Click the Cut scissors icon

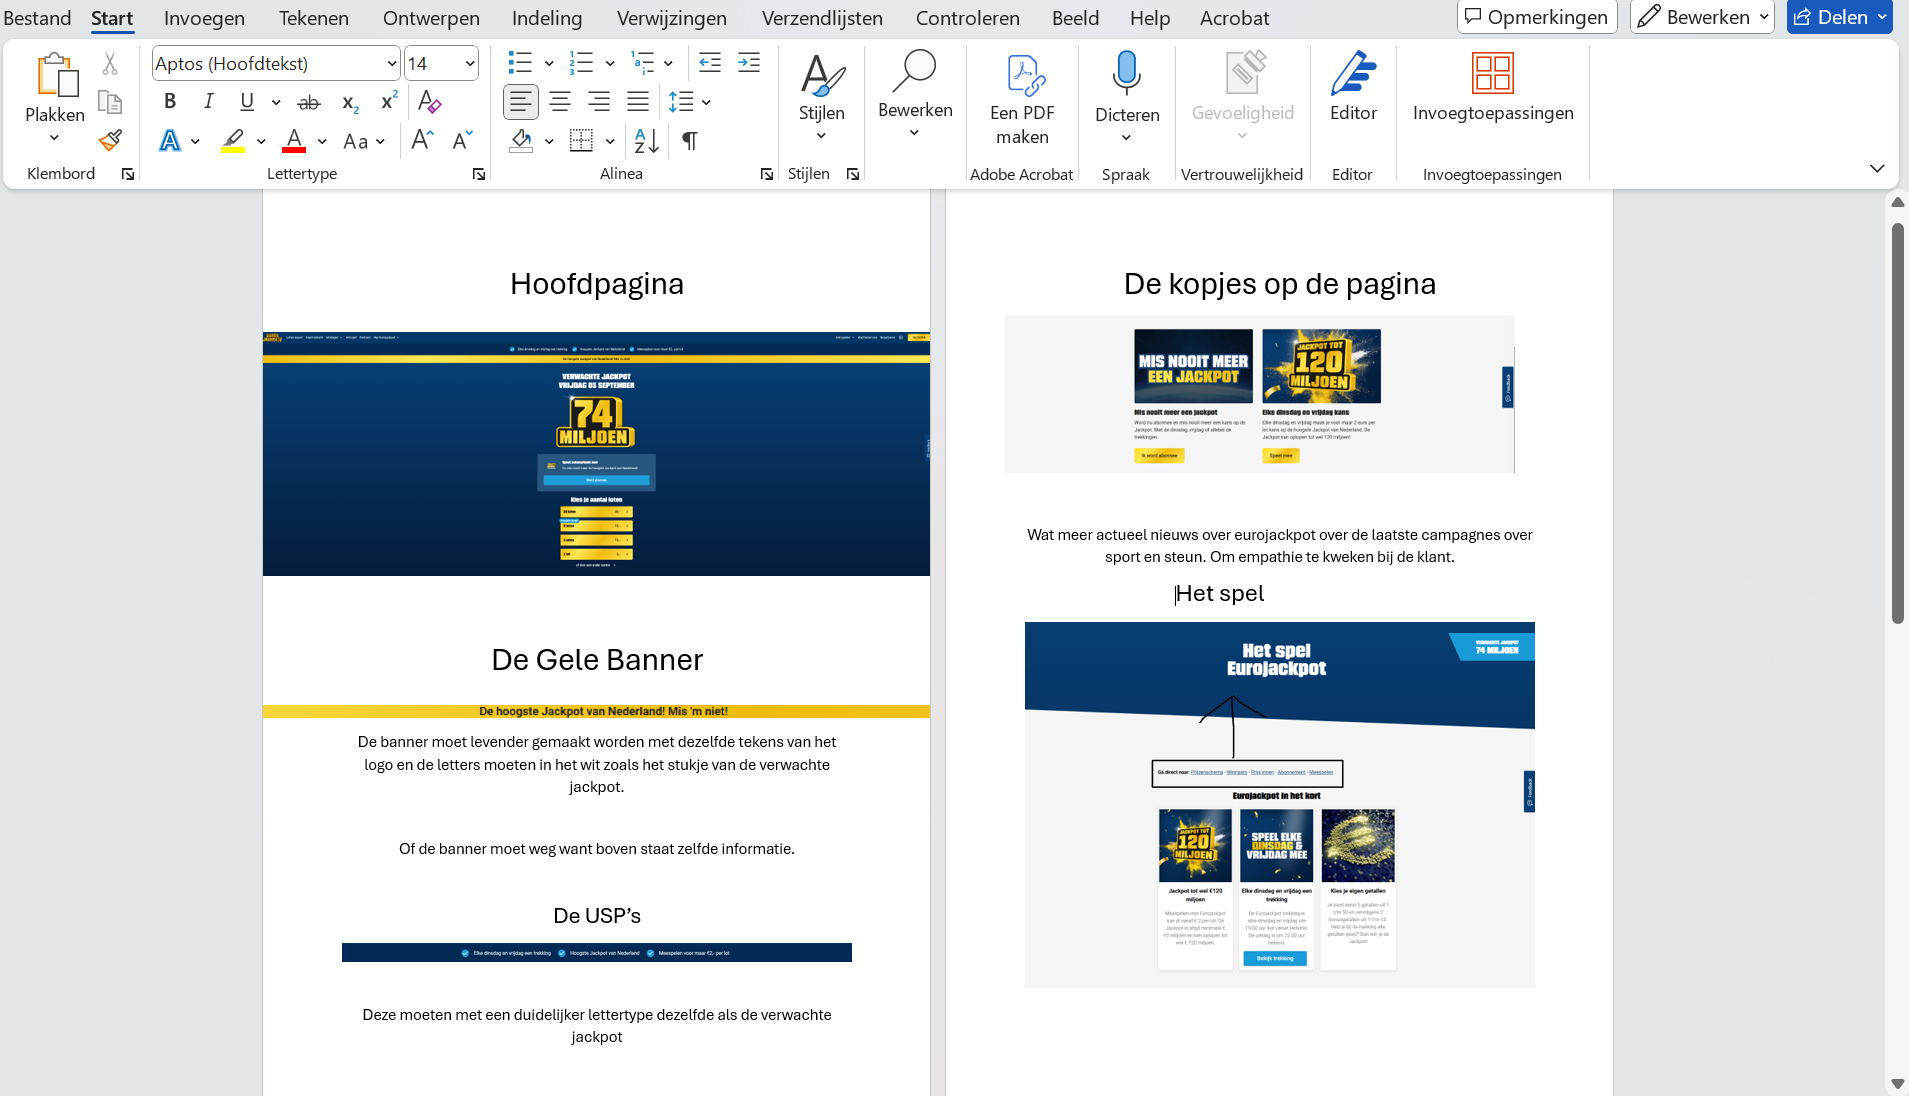110,64
